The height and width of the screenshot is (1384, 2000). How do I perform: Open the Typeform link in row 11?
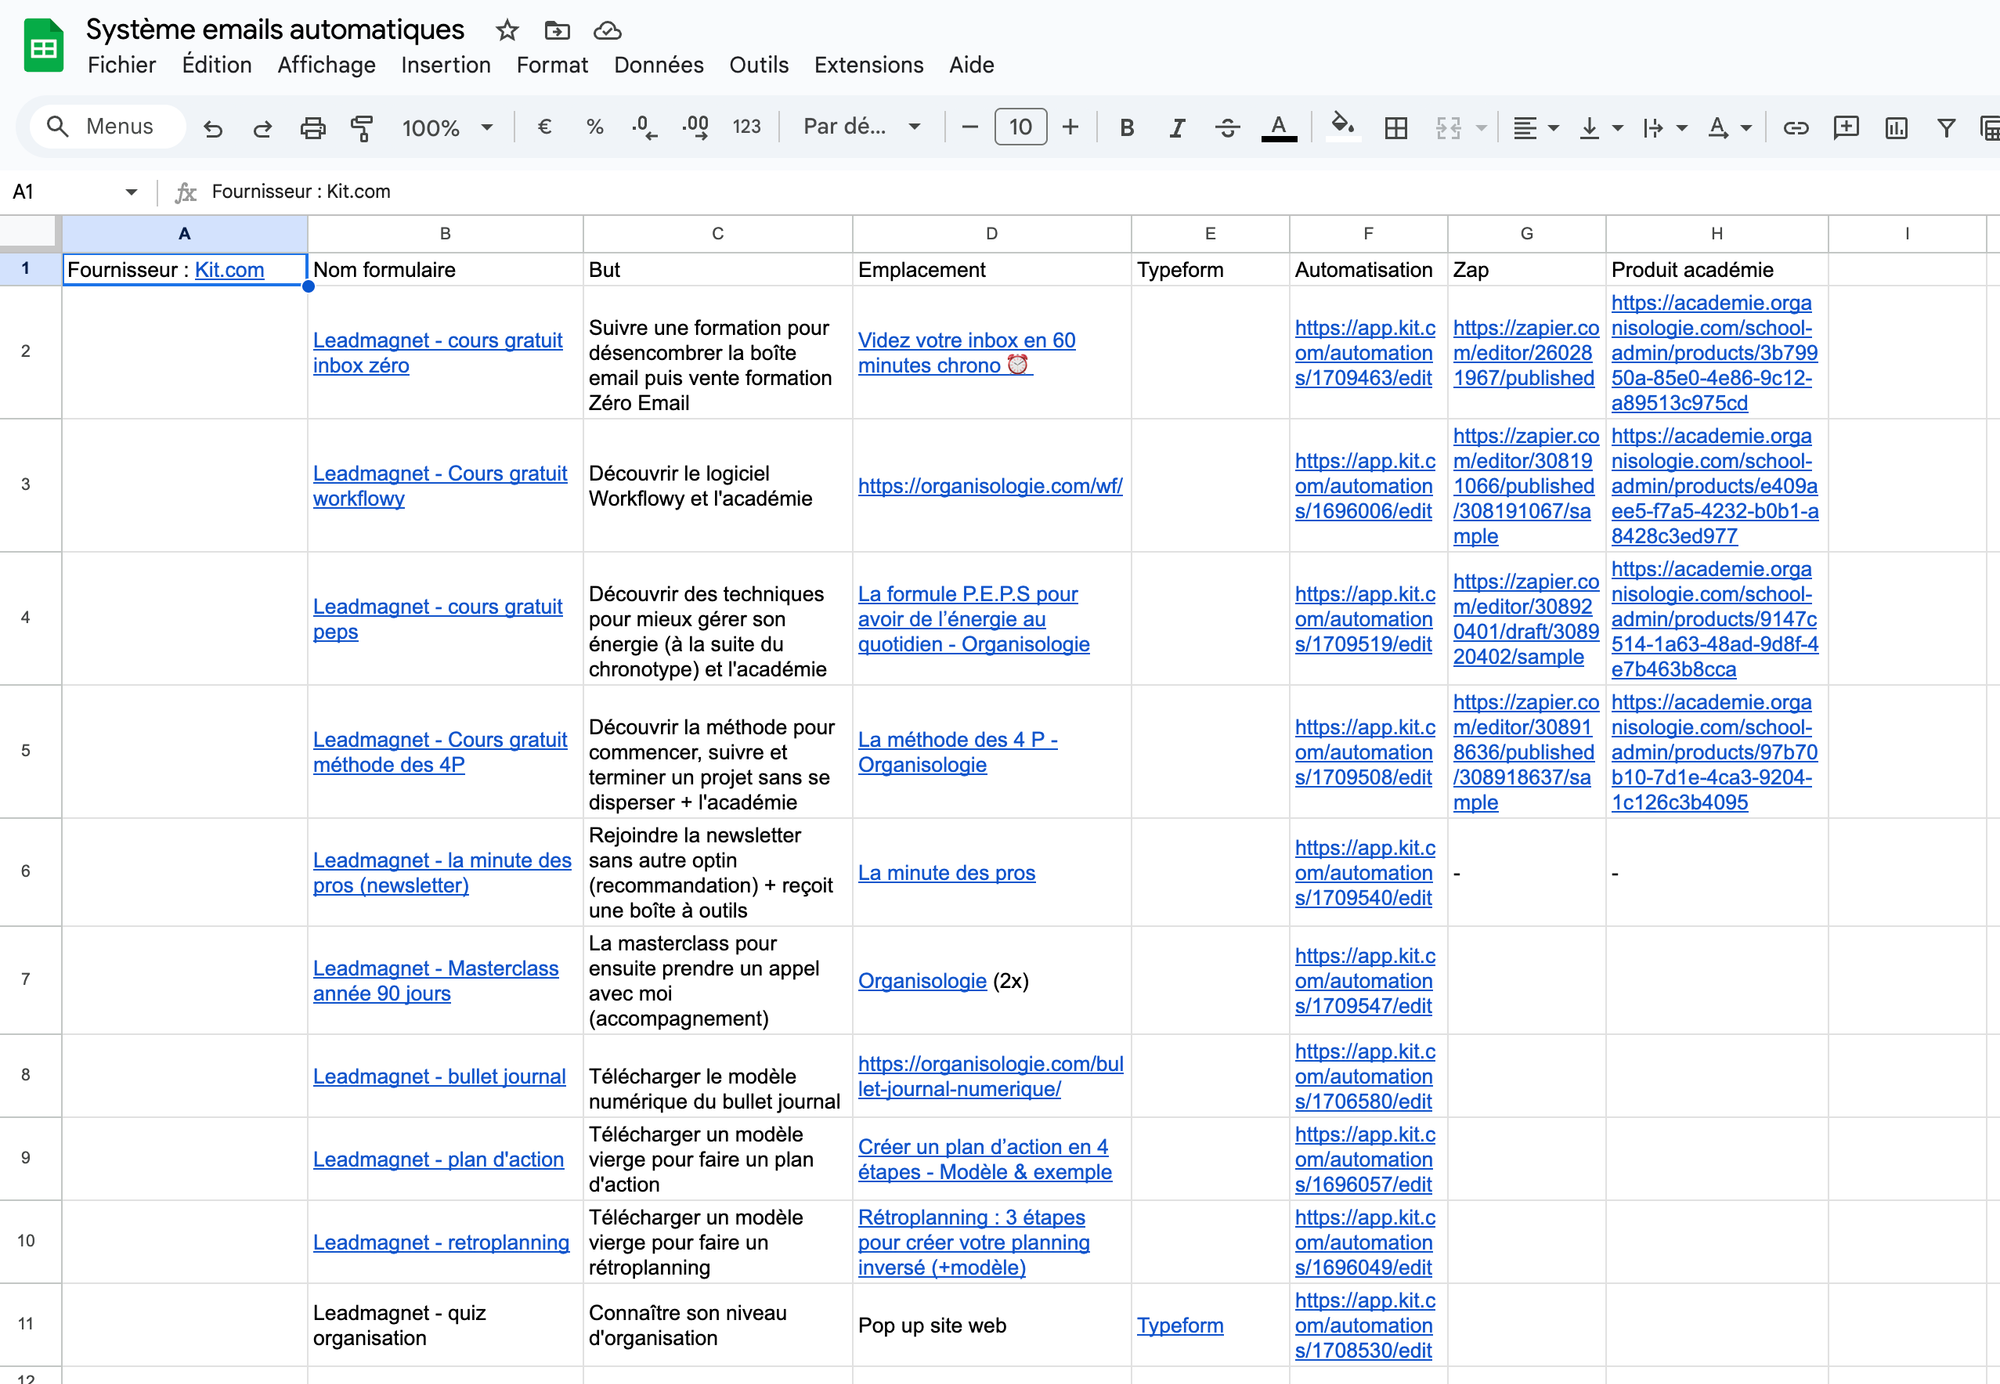[x=1180, y=1325]
